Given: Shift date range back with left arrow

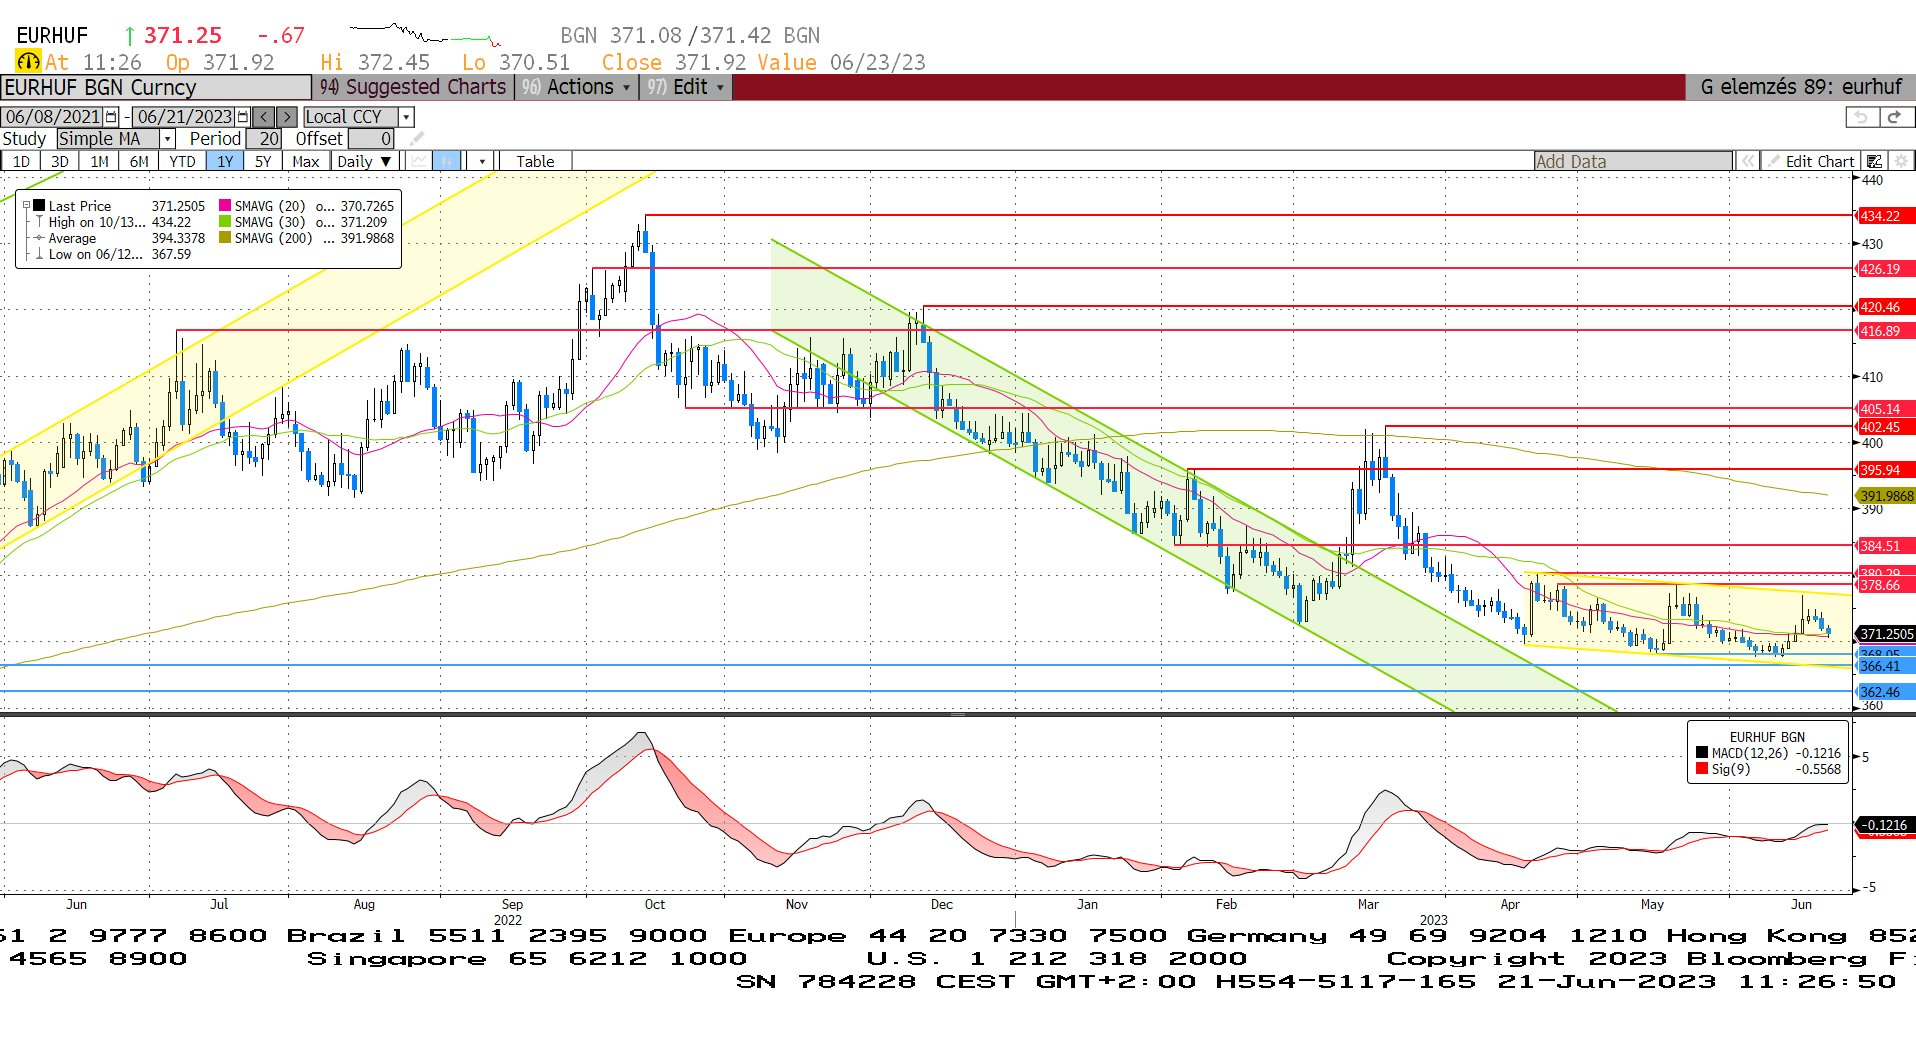Looking at the screenshot, I should coord(263,117).
